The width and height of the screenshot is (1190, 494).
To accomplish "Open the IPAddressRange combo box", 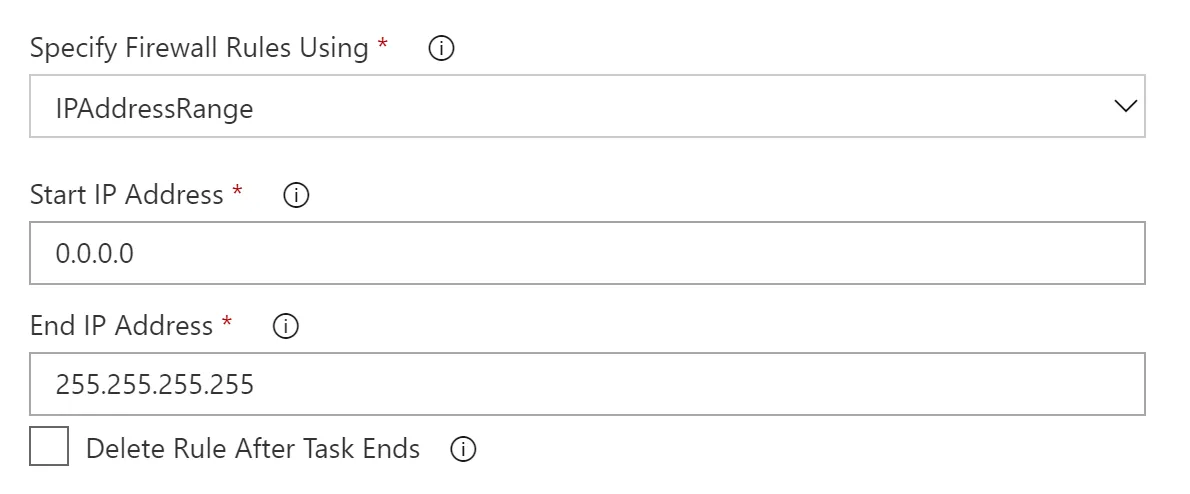I will [586, 107].
